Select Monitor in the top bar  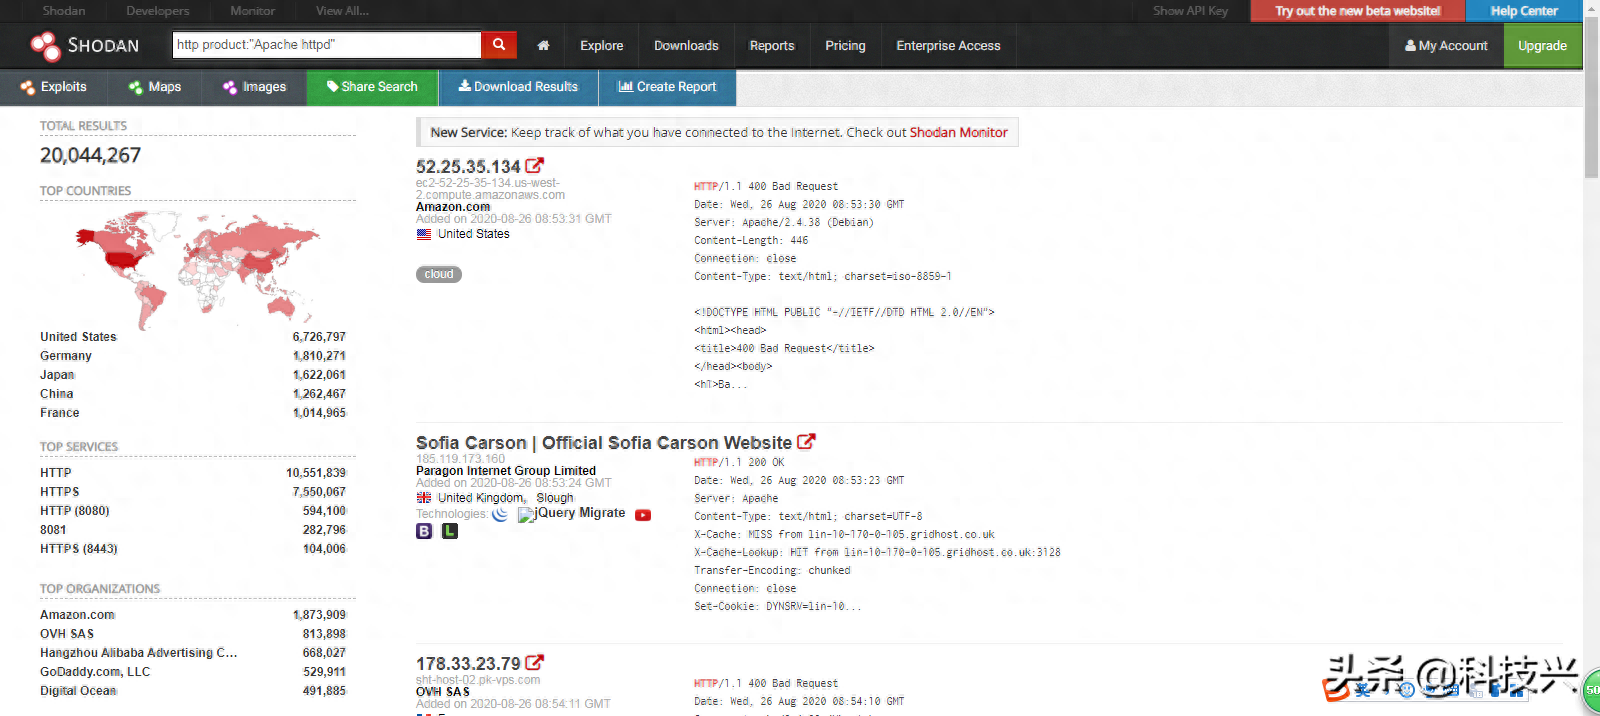[x=252, y=11]
